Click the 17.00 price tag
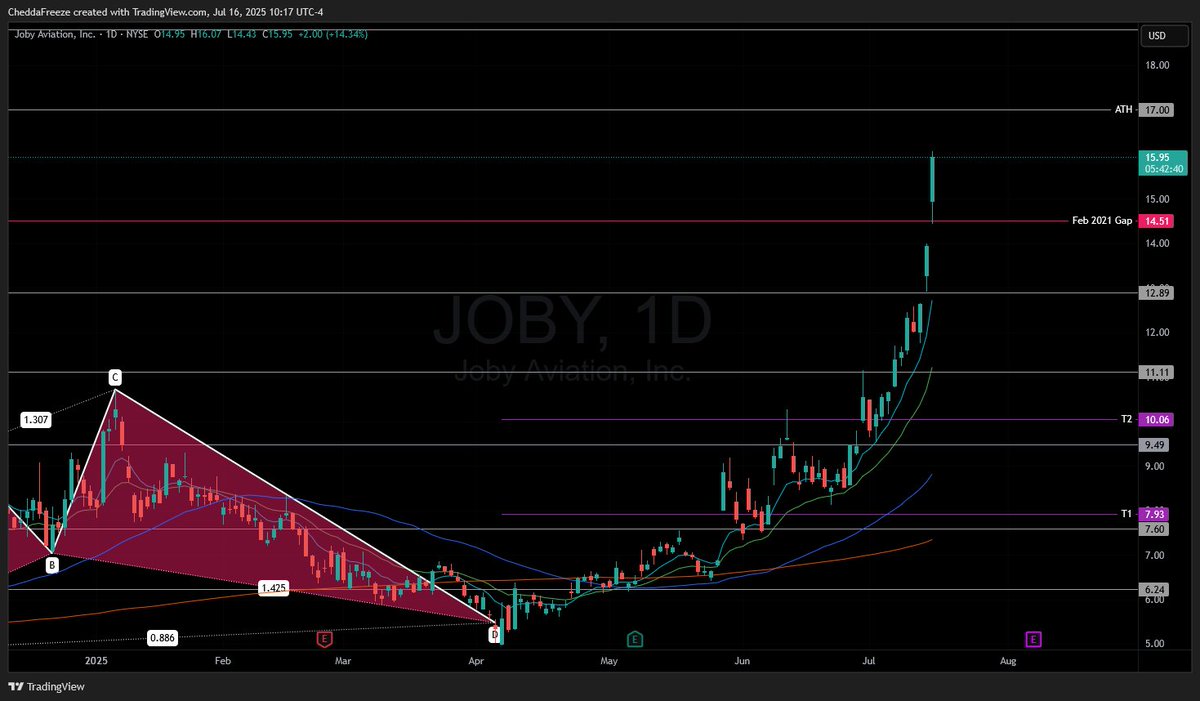Screen dimensions: 1200x701 1157,110
